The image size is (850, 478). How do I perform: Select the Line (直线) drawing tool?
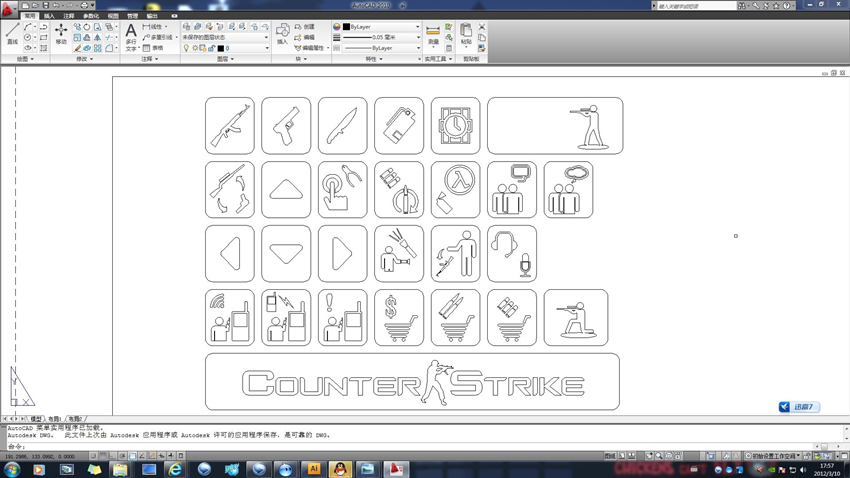12,33
